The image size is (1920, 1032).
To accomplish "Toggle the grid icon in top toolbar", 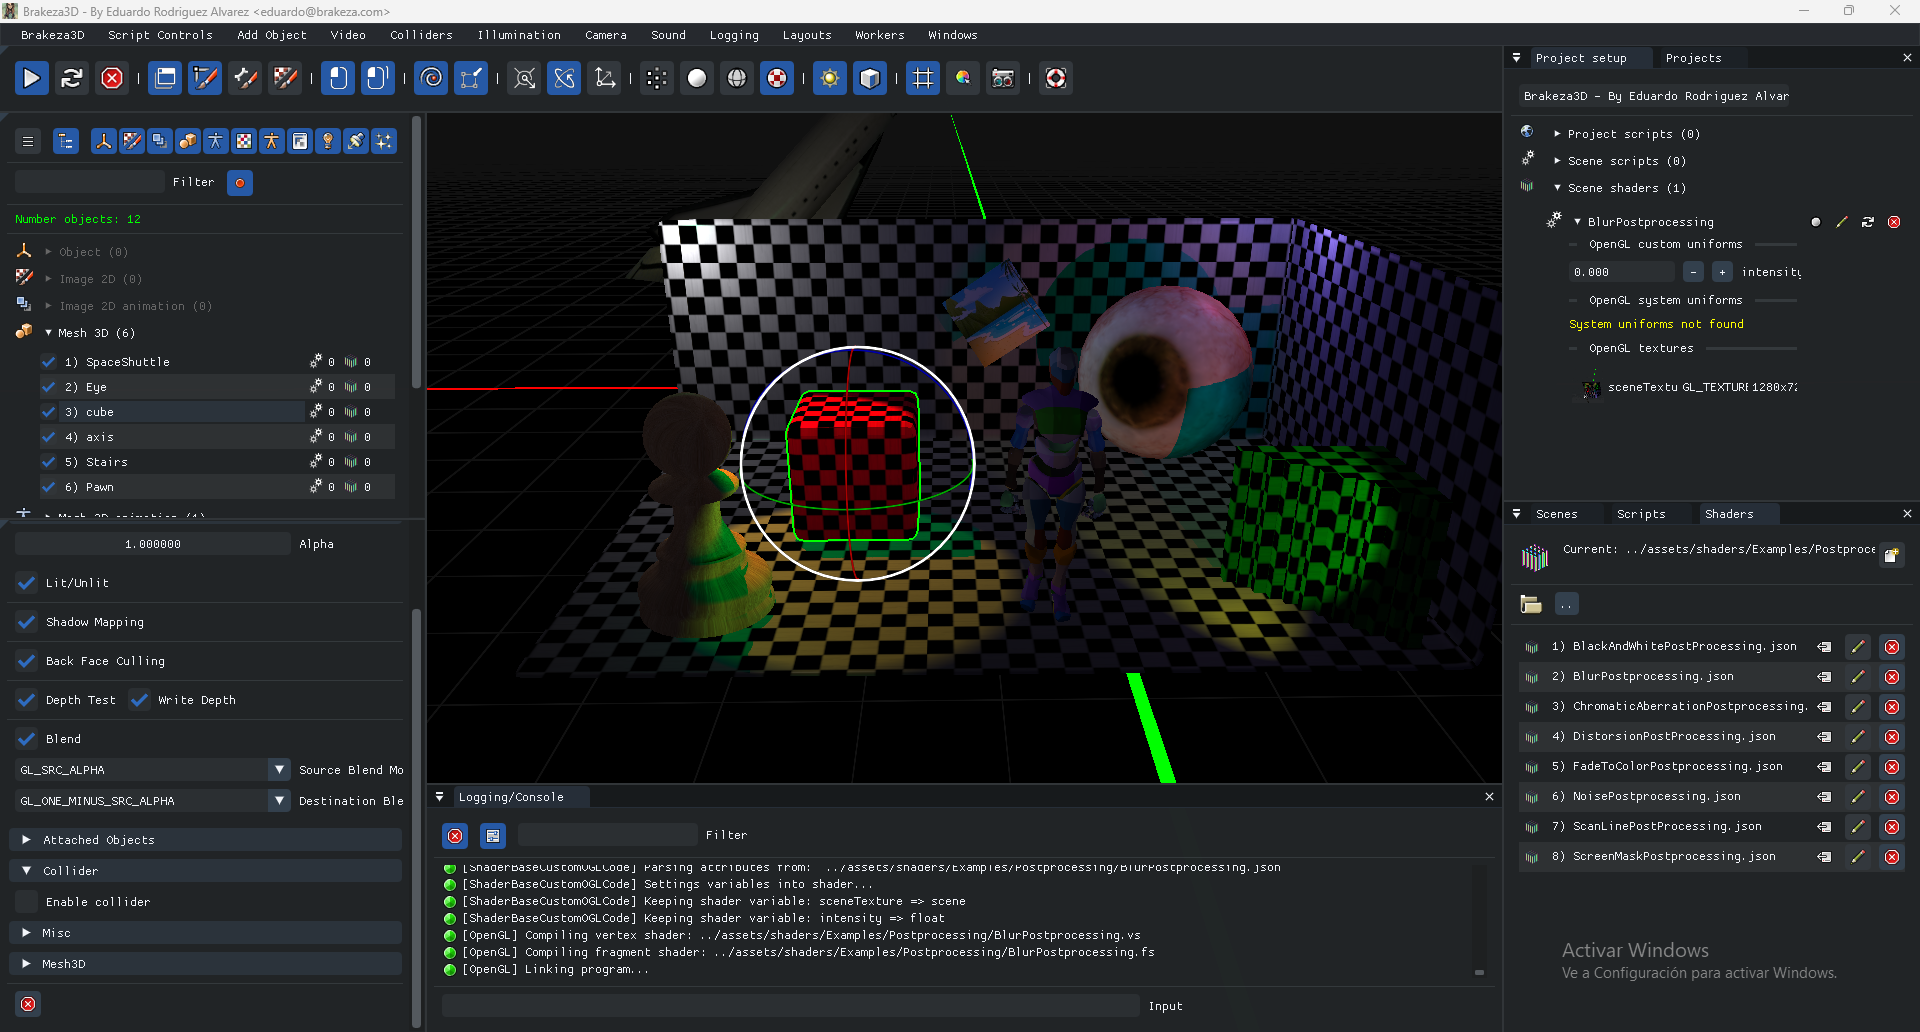I will click(x=922, y=78).
